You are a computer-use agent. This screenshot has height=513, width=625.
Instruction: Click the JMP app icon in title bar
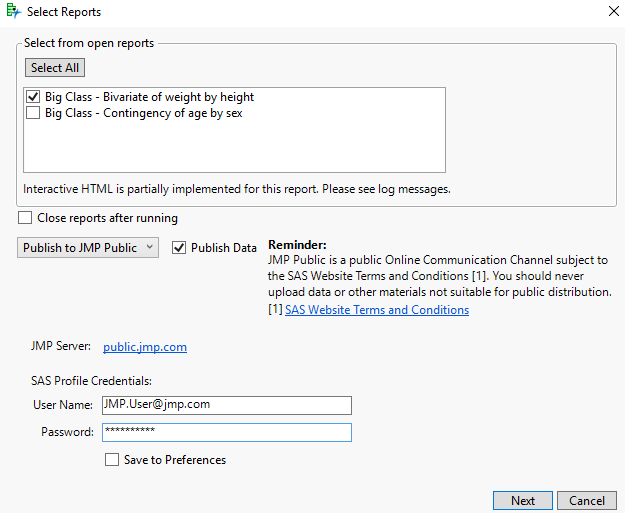(13, 12)
